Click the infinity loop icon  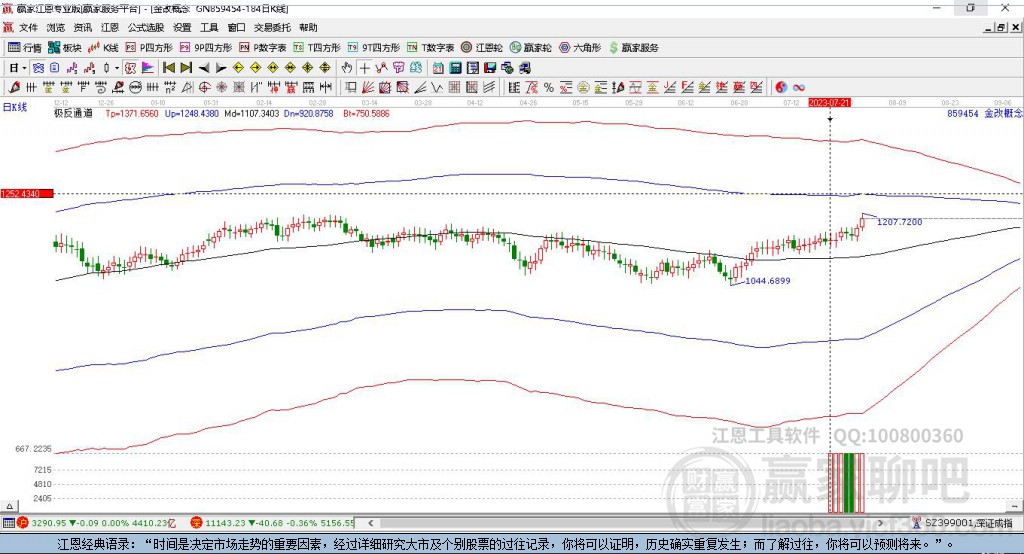point(799,87)
